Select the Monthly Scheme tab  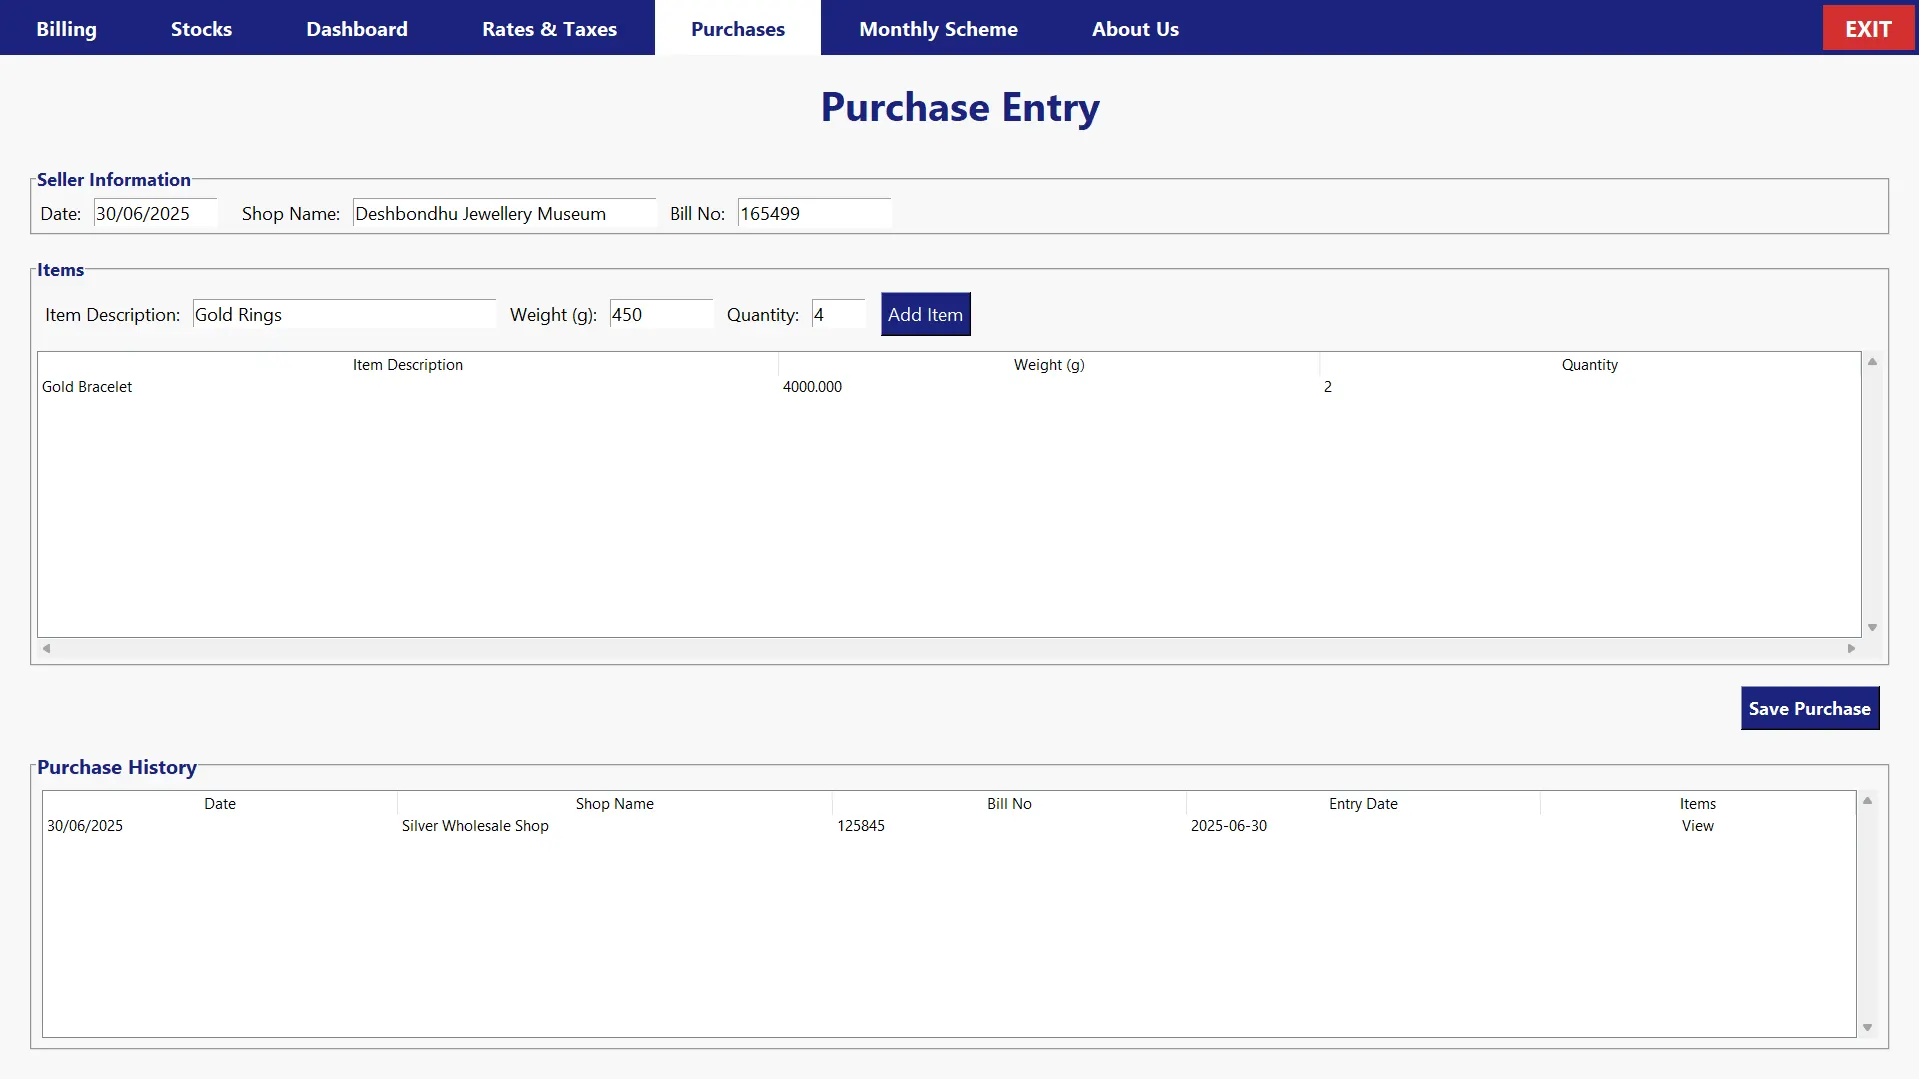938,29
